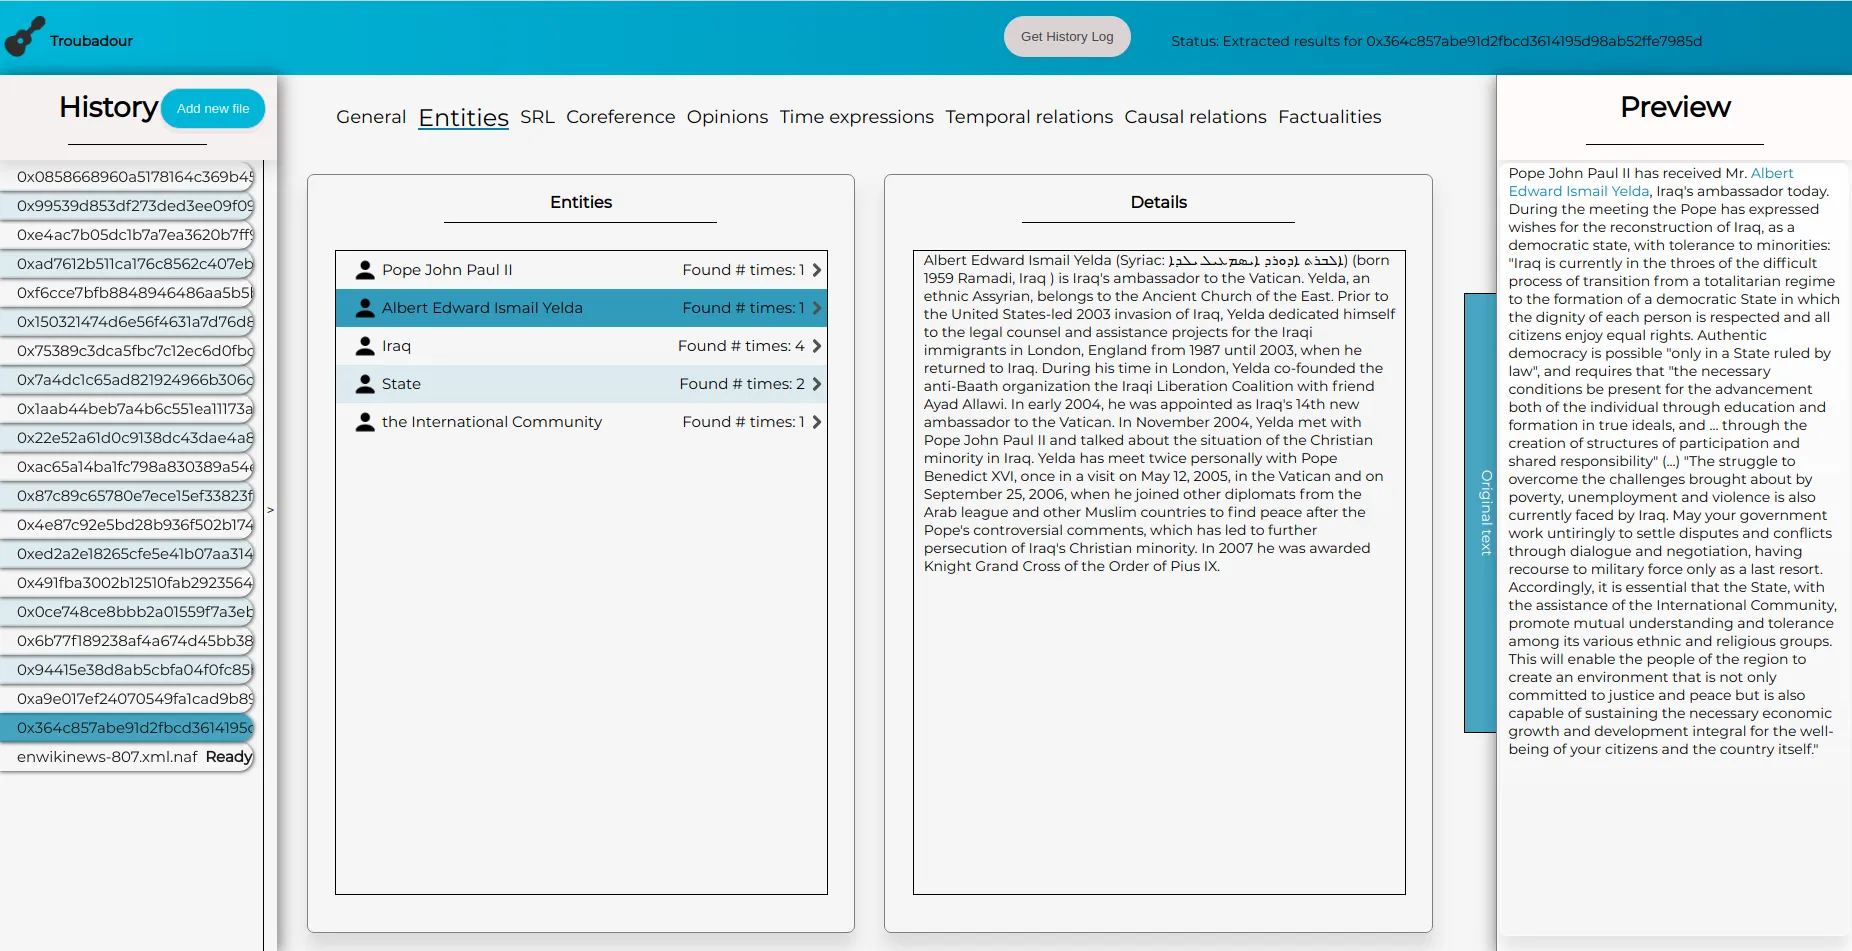Click the person icon beside the International Community

(x=363, y=421)
